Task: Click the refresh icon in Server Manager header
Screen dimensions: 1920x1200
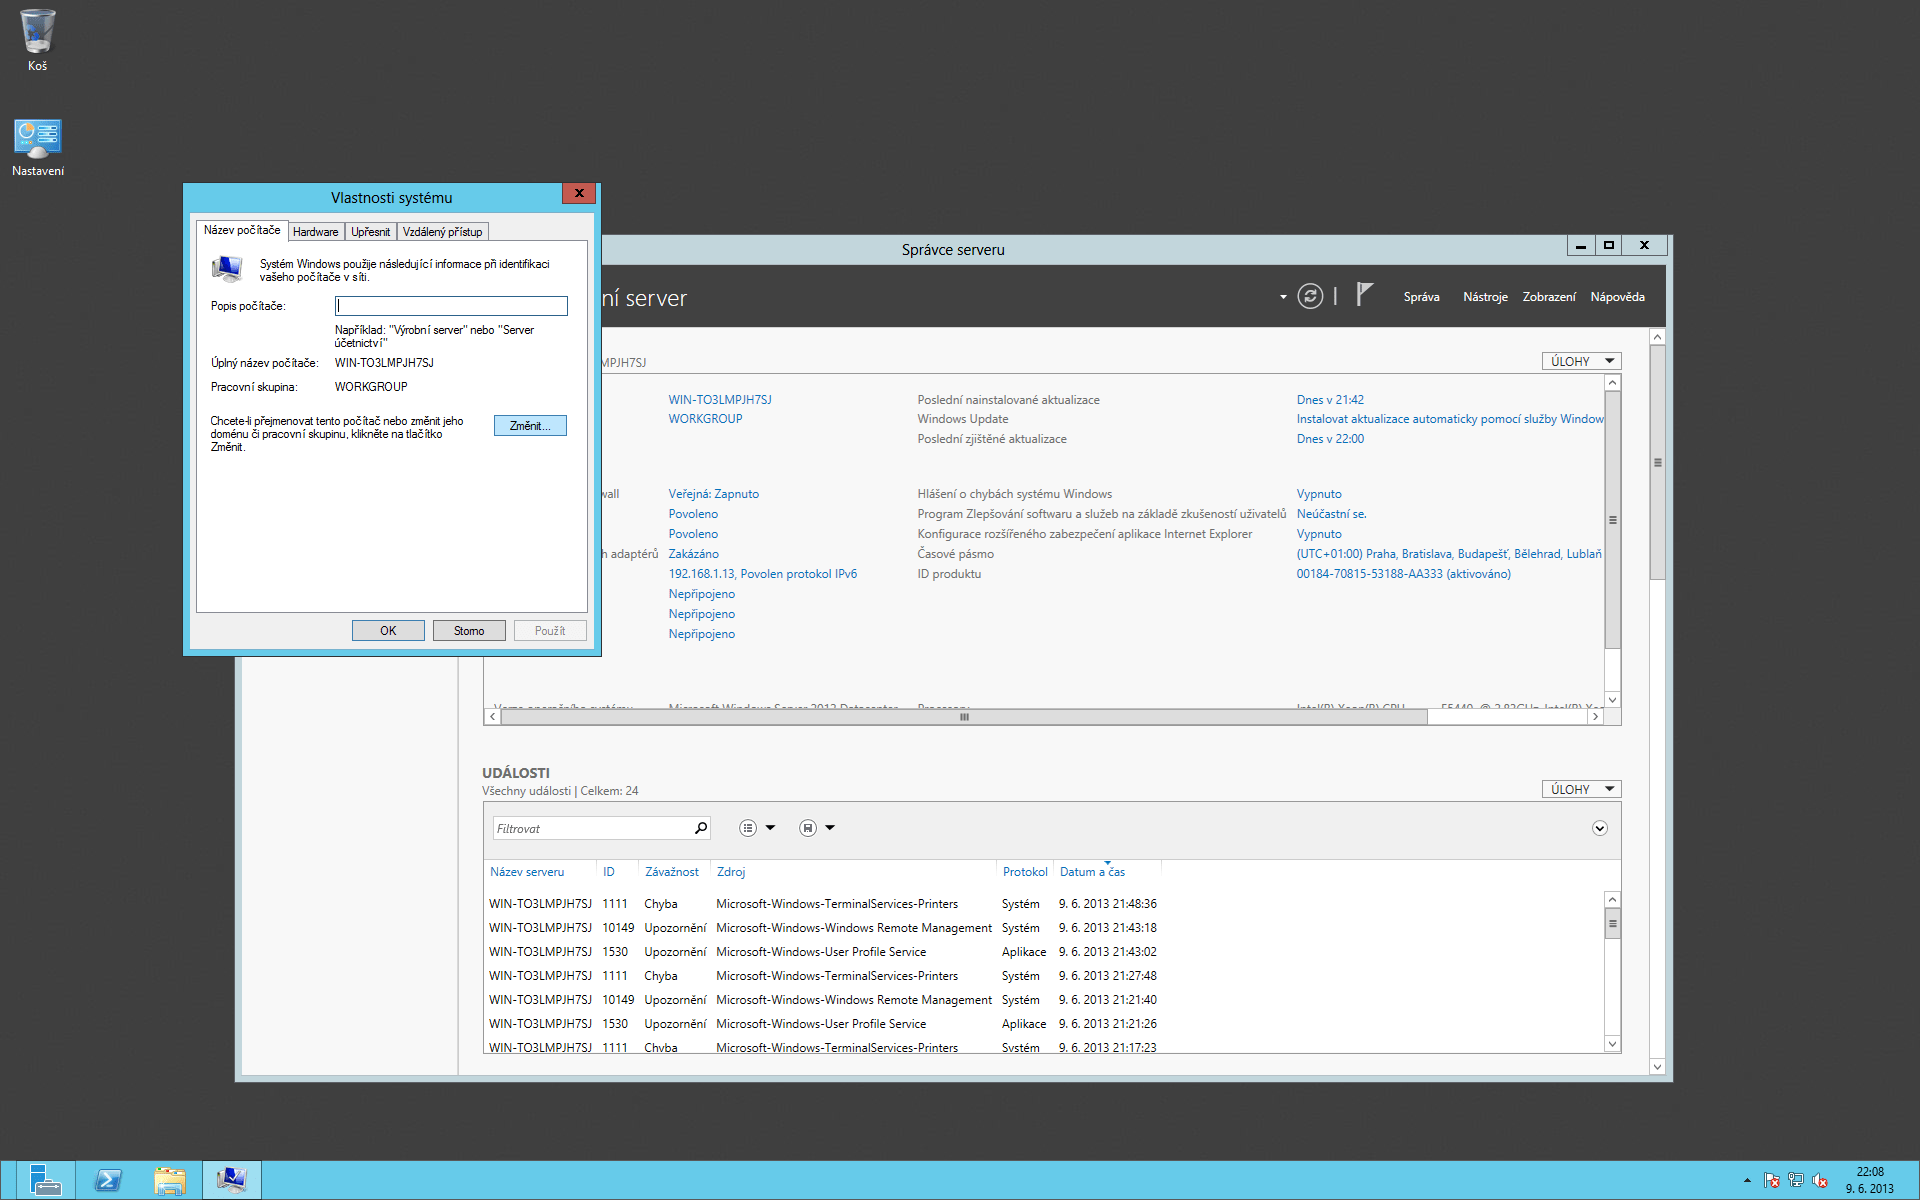Action: (x=1309, y=296)
